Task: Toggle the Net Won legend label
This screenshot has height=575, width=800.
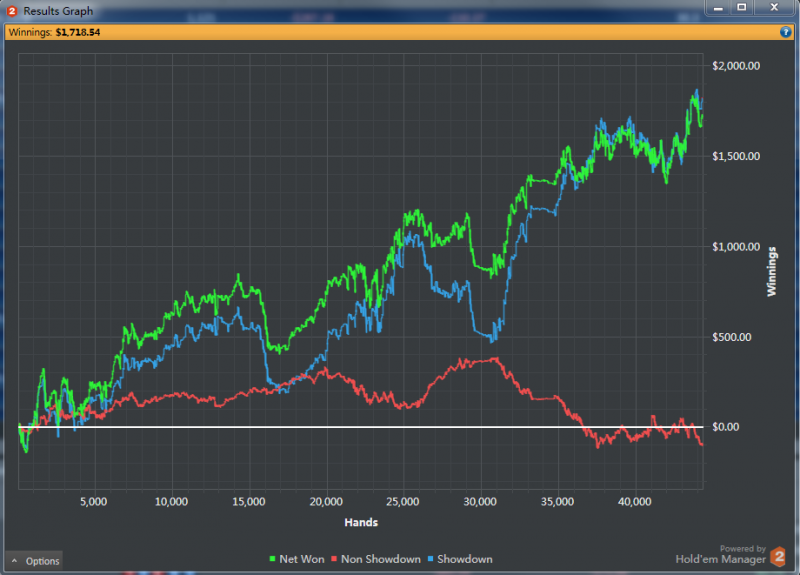Action: [303, 559]
